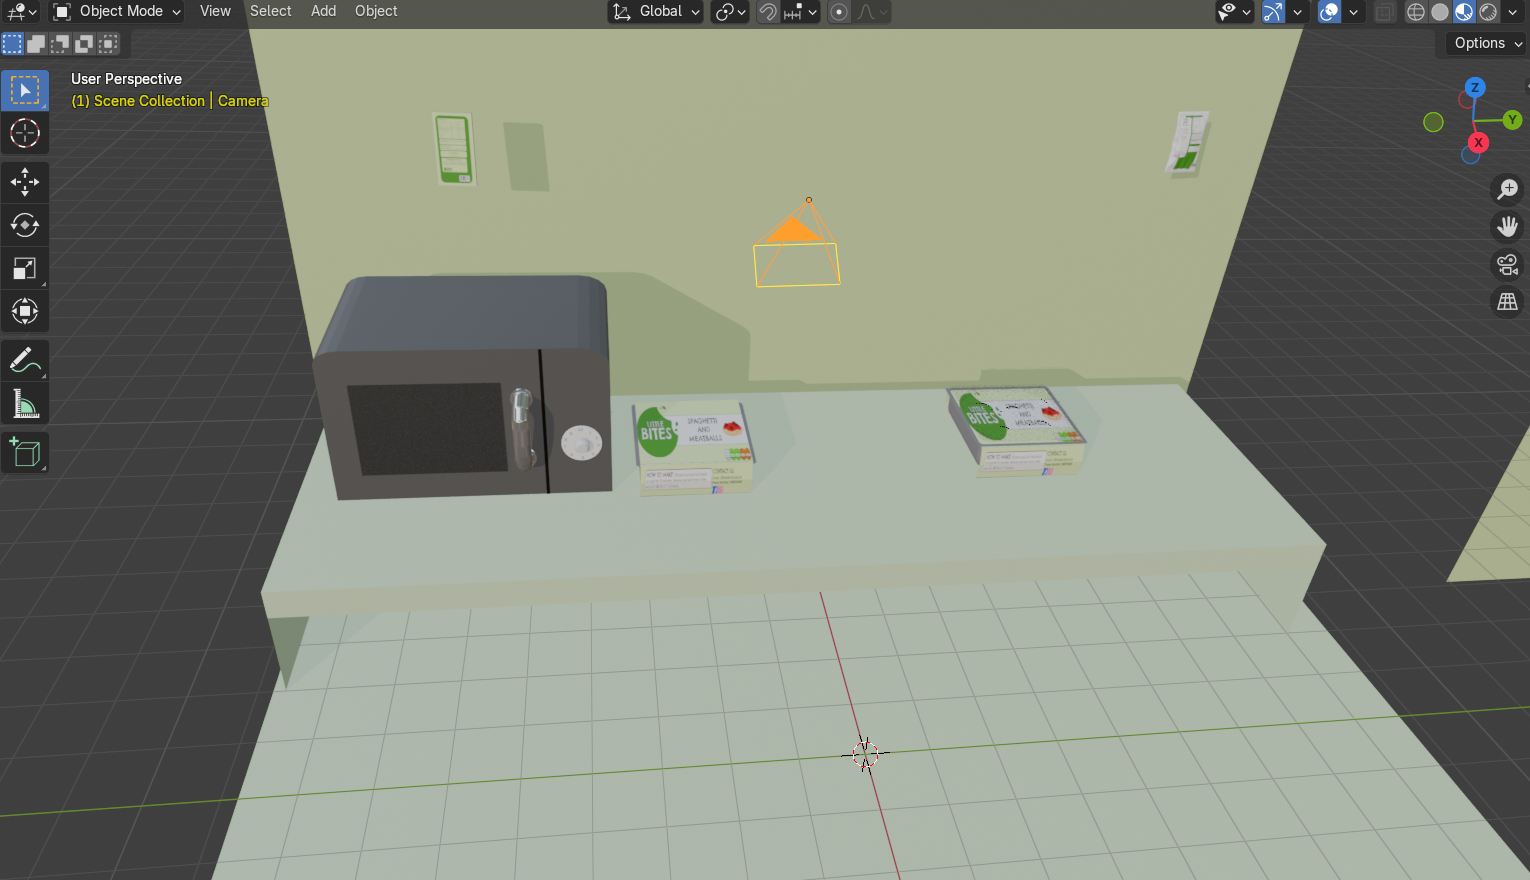This screenshot has height=880, width=1530.
Task: Toggle snapping magnet in header
Action: click(768, 12)
